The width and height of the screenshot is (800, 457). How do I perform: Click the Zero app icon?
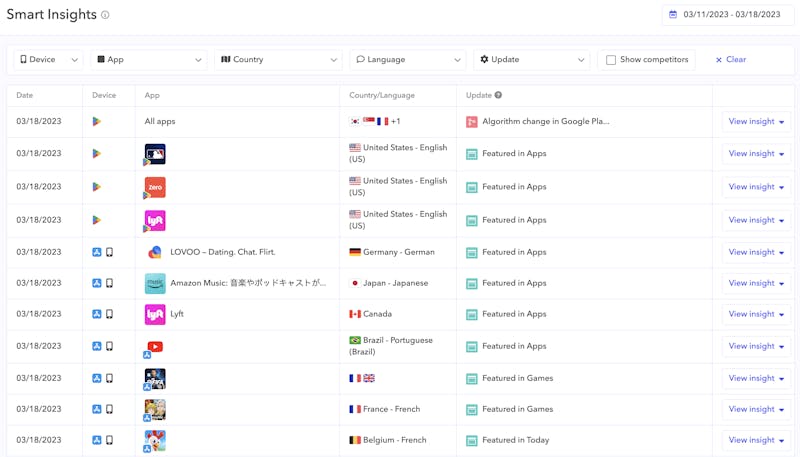(x=155, y=187)
